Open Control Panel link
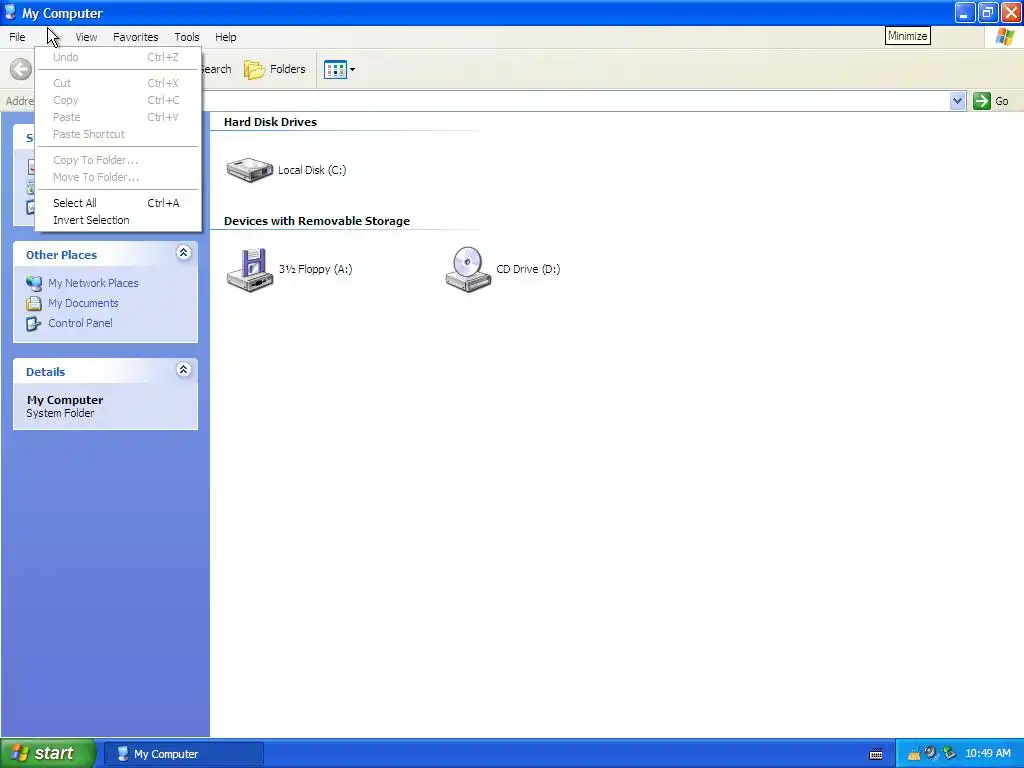The image size is (1024, 768). (80, 323)
